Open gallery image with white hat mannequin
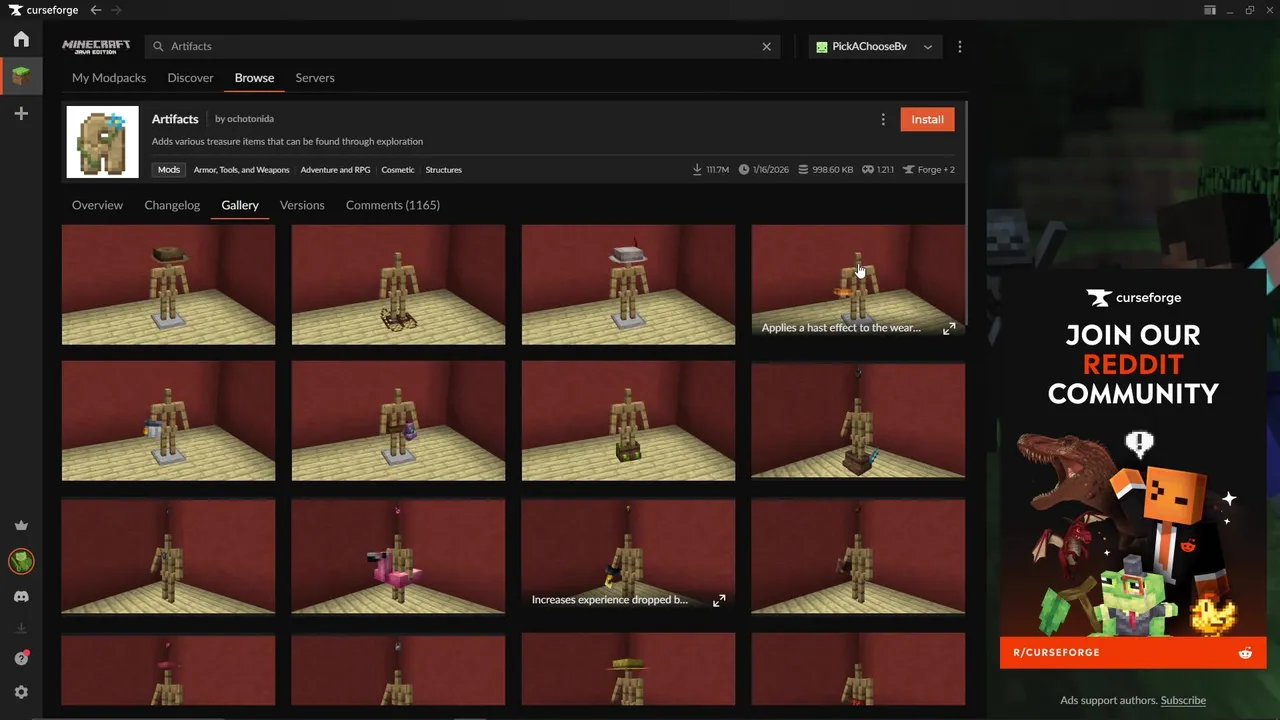This screenshot has width=1280, height=720. coord(628,284)
